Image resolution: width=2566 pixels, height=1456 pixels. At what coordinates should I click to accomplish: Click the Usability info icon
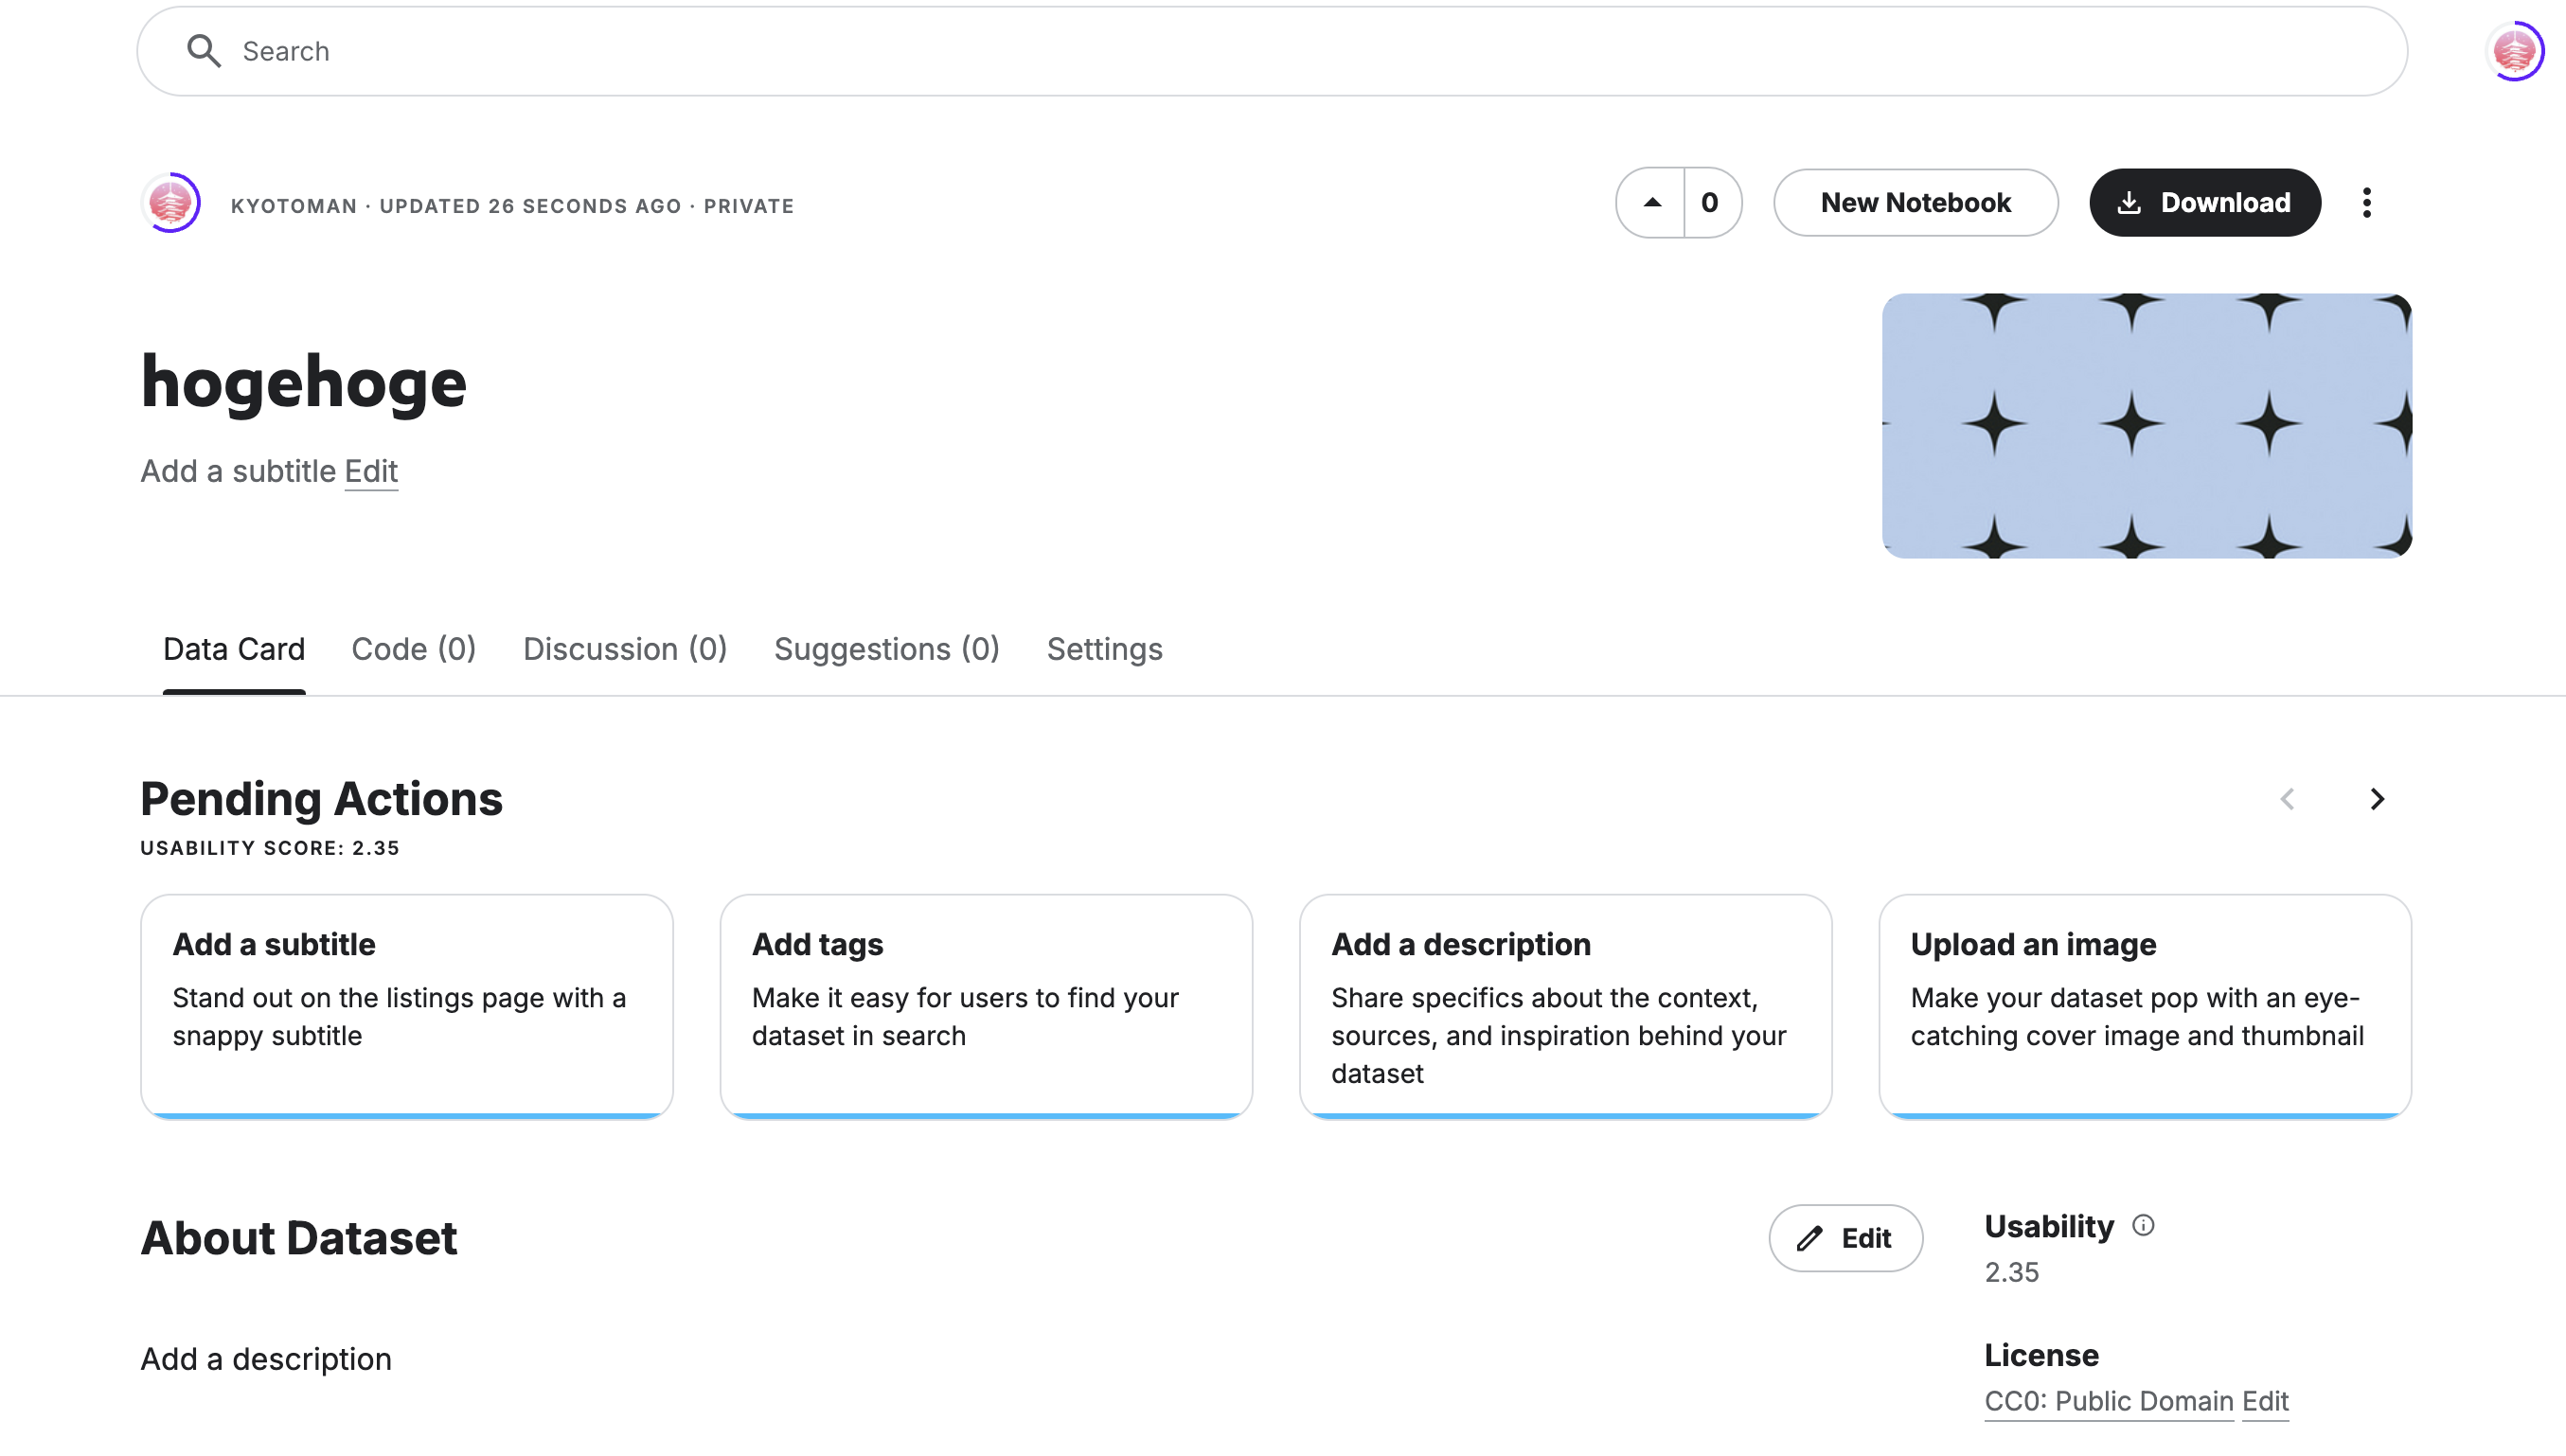(x=2143, y=1225)
